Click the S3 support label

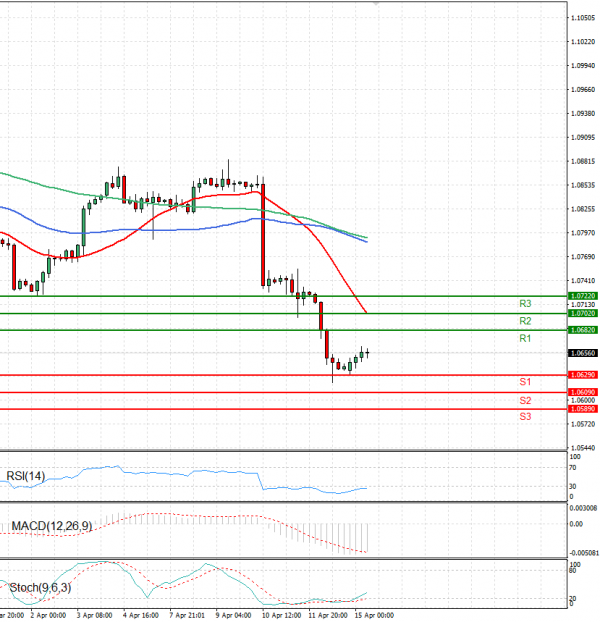pos(524,415)
